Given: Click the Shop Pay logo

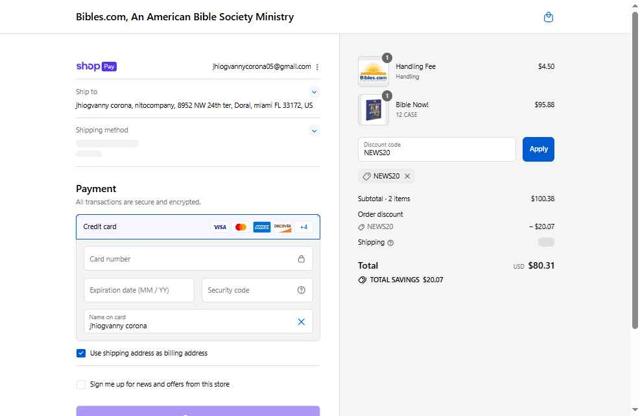Looking at the screenshot, I should (x=96, y=66).
